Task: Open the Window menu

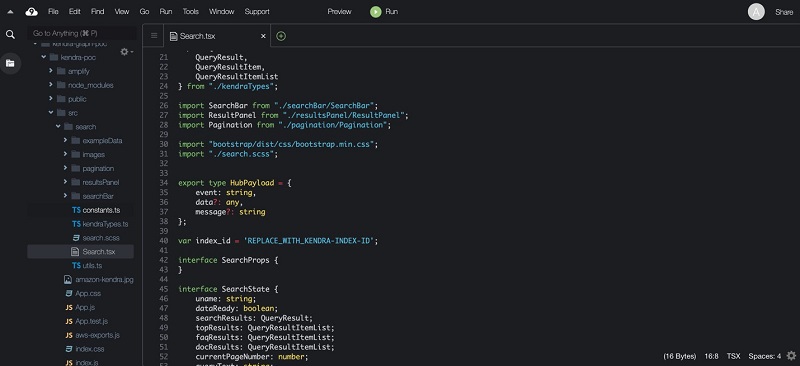Action: click(221, 12)
